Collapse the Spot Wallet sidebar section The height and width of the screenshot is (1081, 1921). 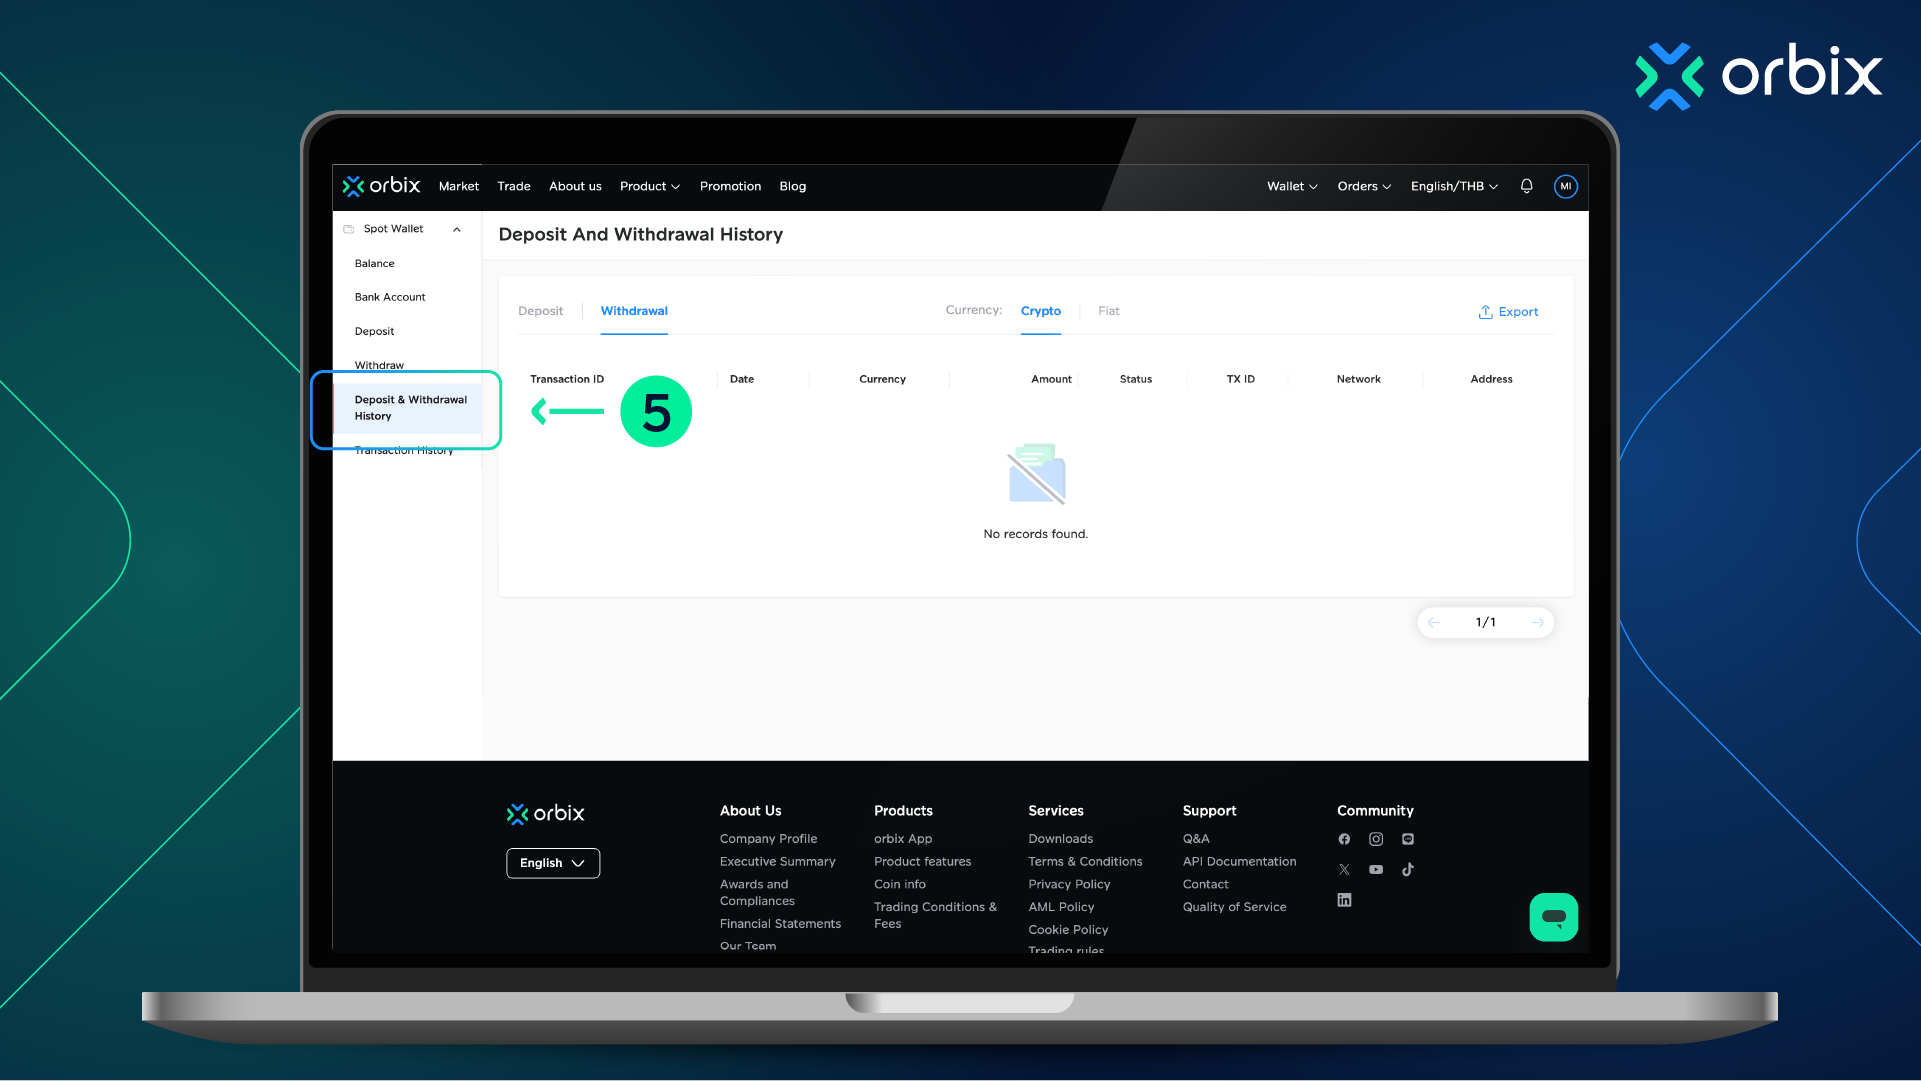[x=457, y=229]
